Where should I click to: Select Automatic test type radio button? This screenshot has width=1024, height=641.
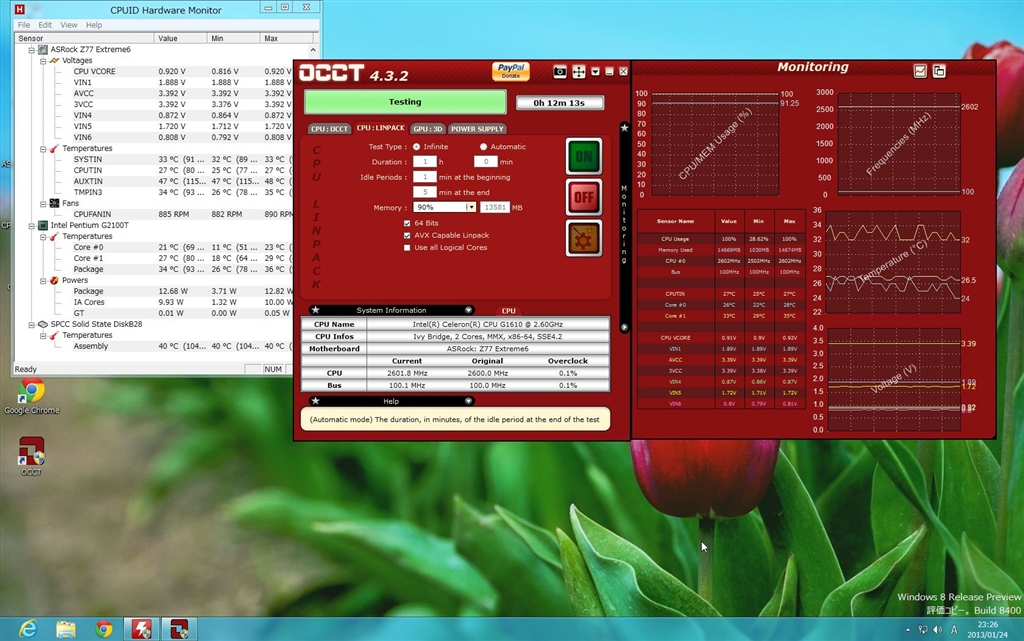(x=483, y=147)
